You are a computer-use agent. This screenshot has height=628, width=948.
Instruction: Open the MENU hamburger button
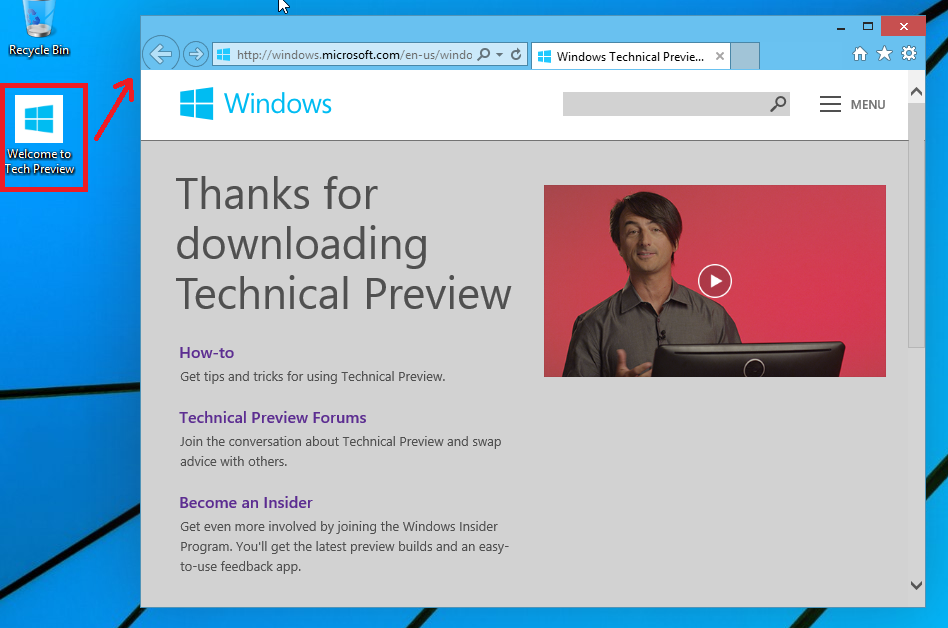[x=852, y=105]
